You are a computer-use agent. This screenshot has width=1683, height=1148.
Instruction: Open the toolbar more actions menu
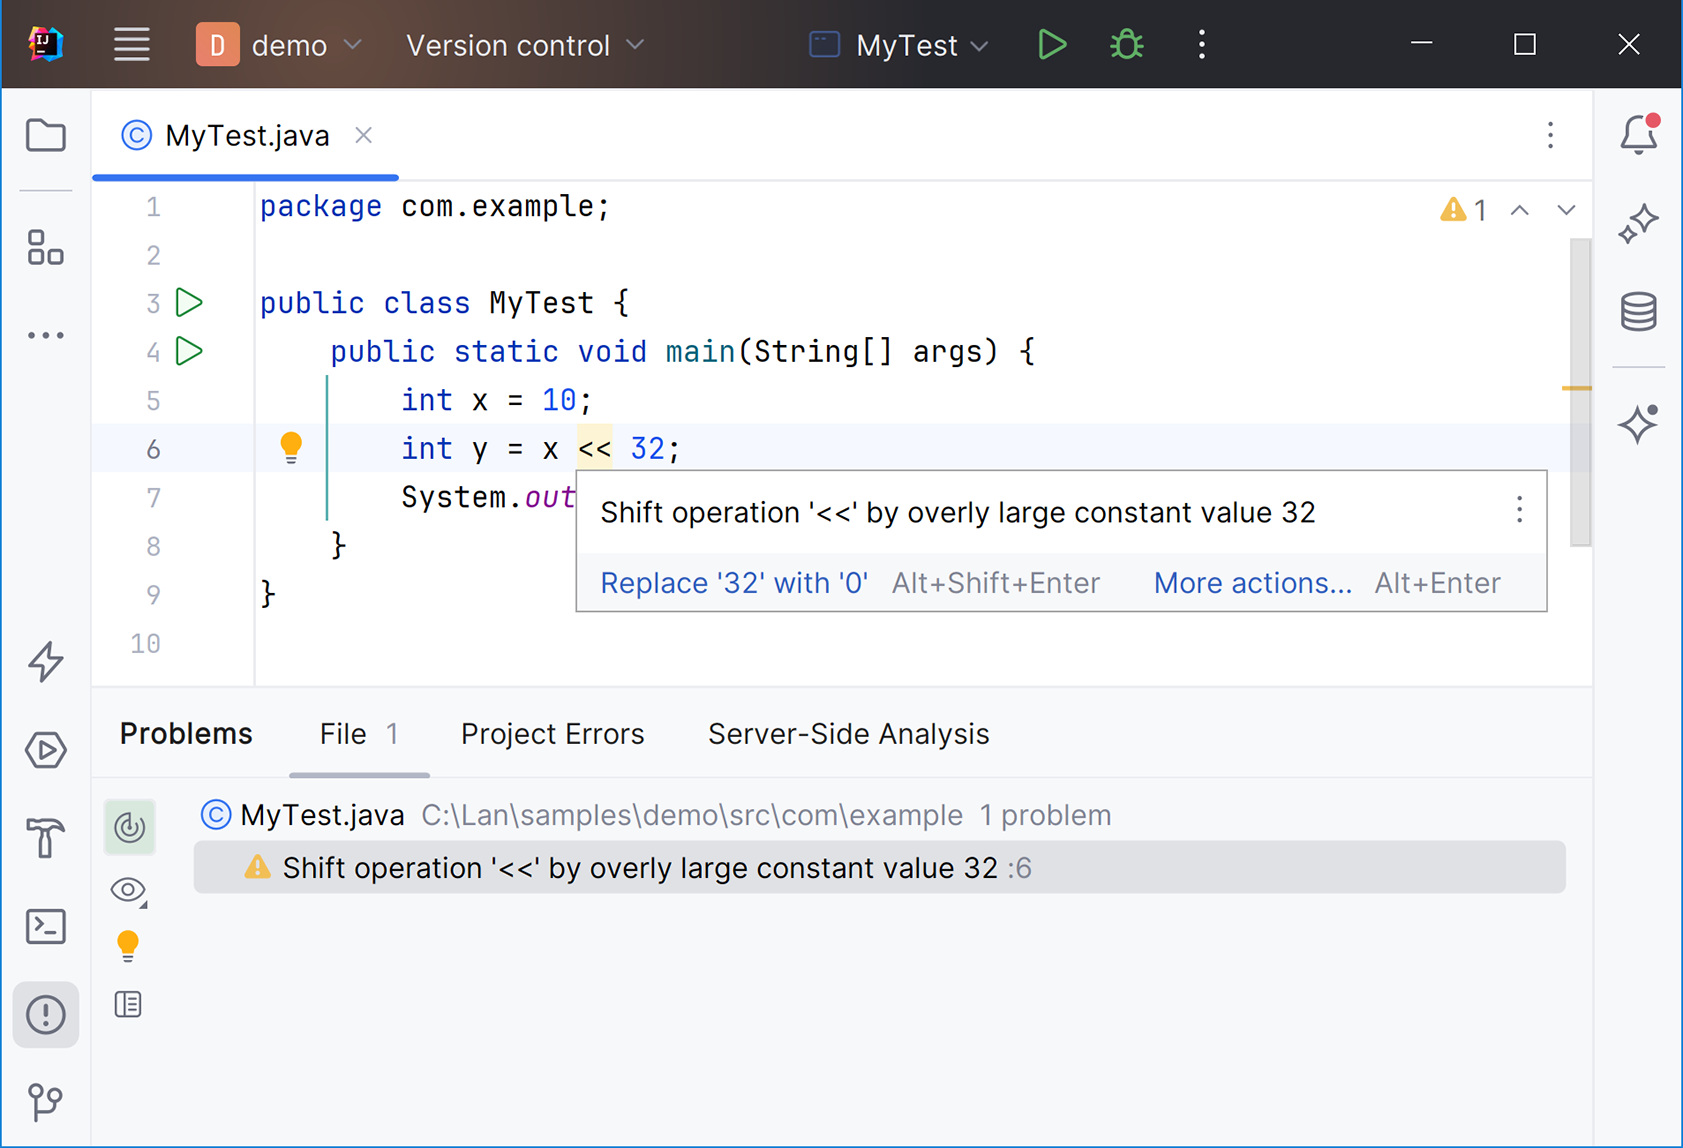(x=1201, y=45)
